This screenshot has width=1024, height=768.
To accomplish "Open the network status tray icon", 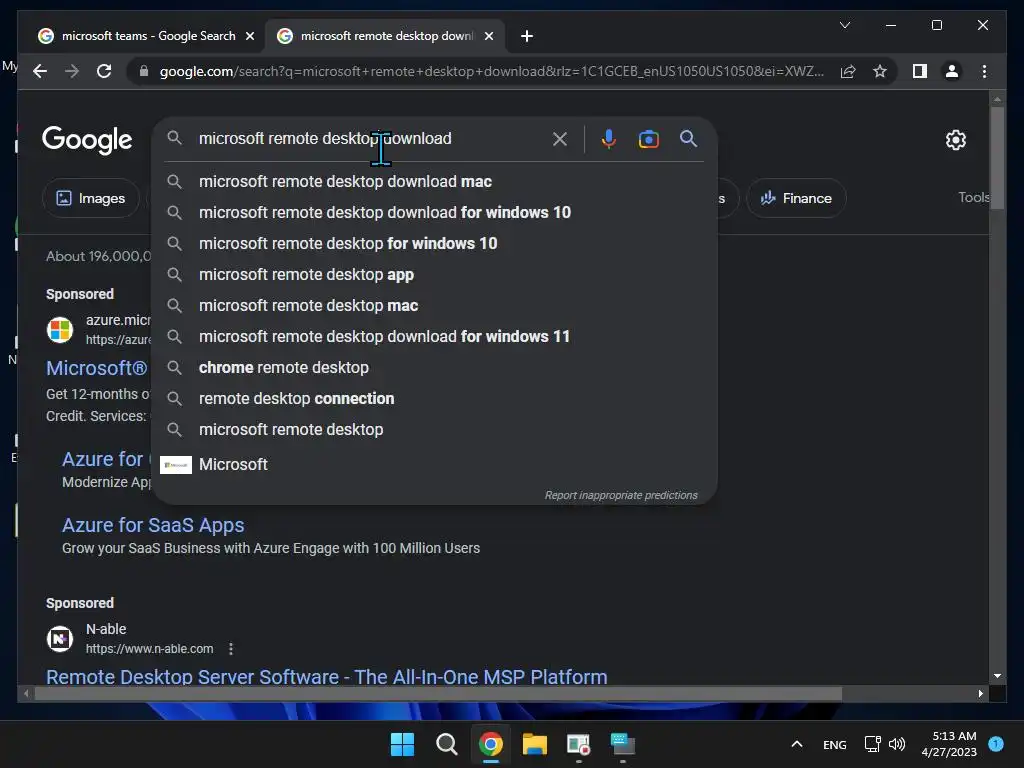I will click(x=872, y=744).
